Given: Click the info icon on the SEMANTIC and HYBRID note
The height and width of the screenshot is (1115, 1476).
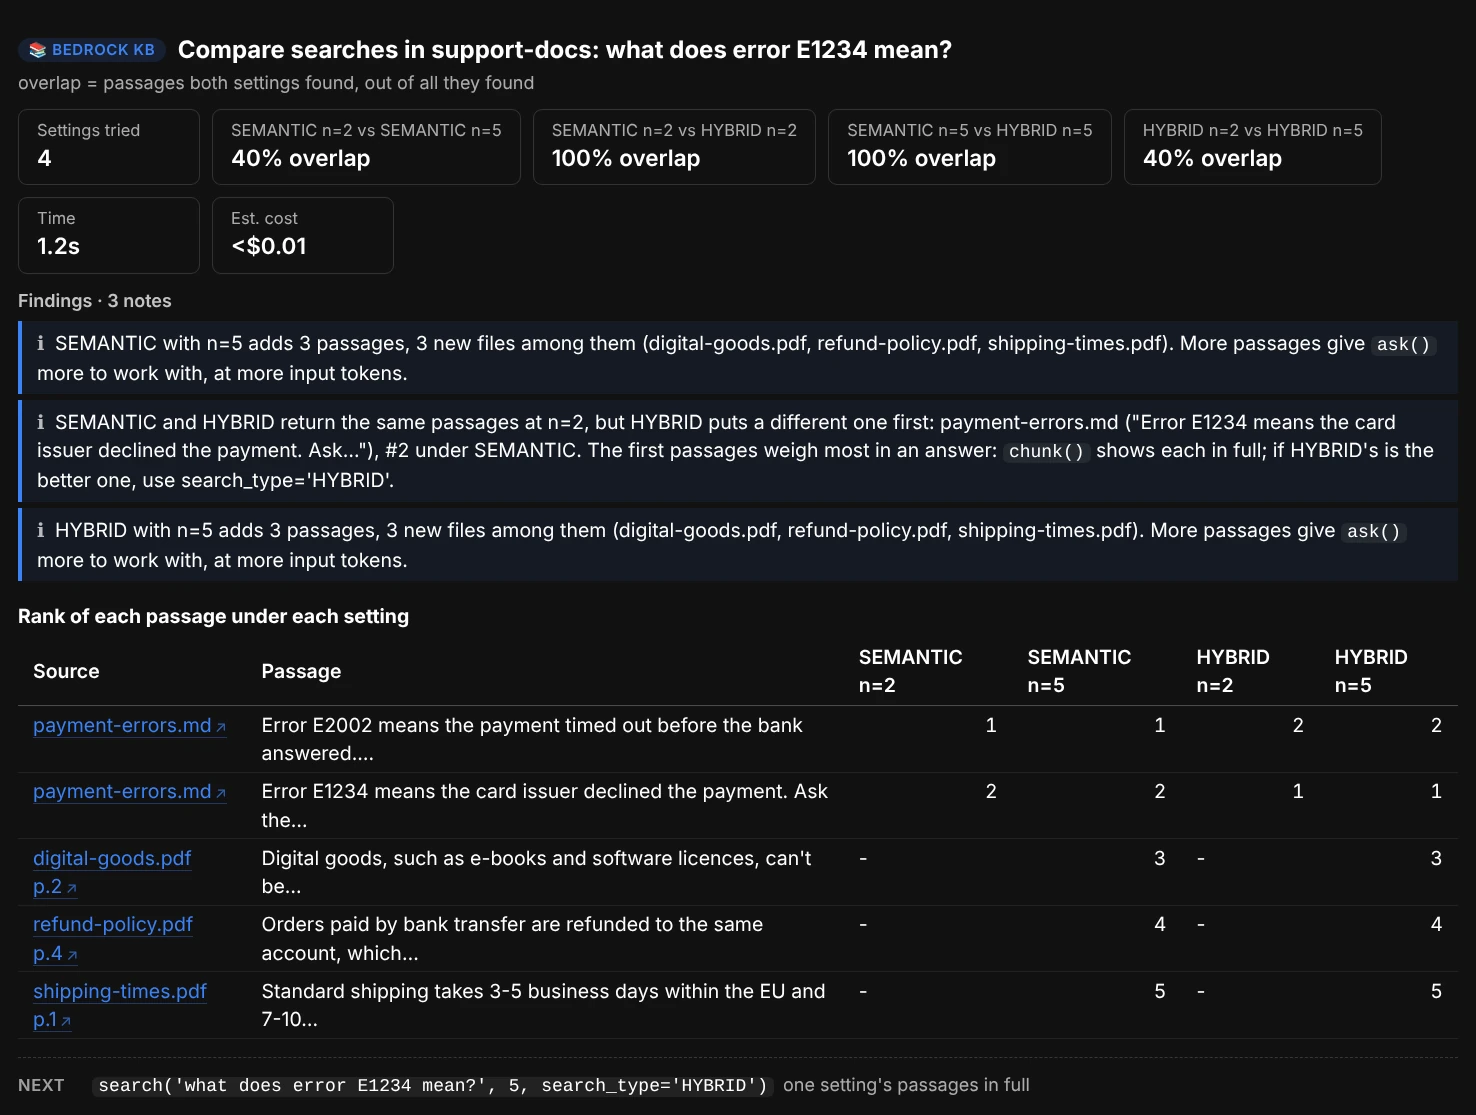Looking at the screenshot, I should click(x=41, y=422).
